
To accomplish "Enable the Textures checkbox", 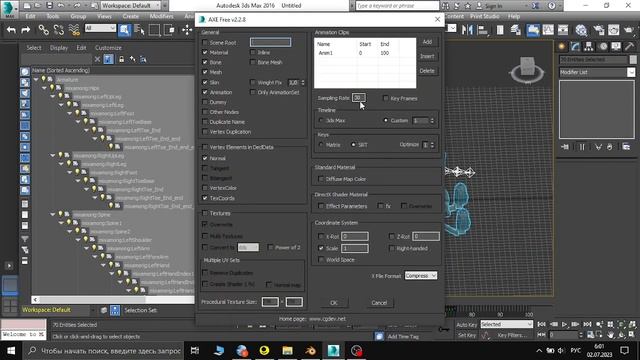I will pyautogui.click(x=205, y=213).
